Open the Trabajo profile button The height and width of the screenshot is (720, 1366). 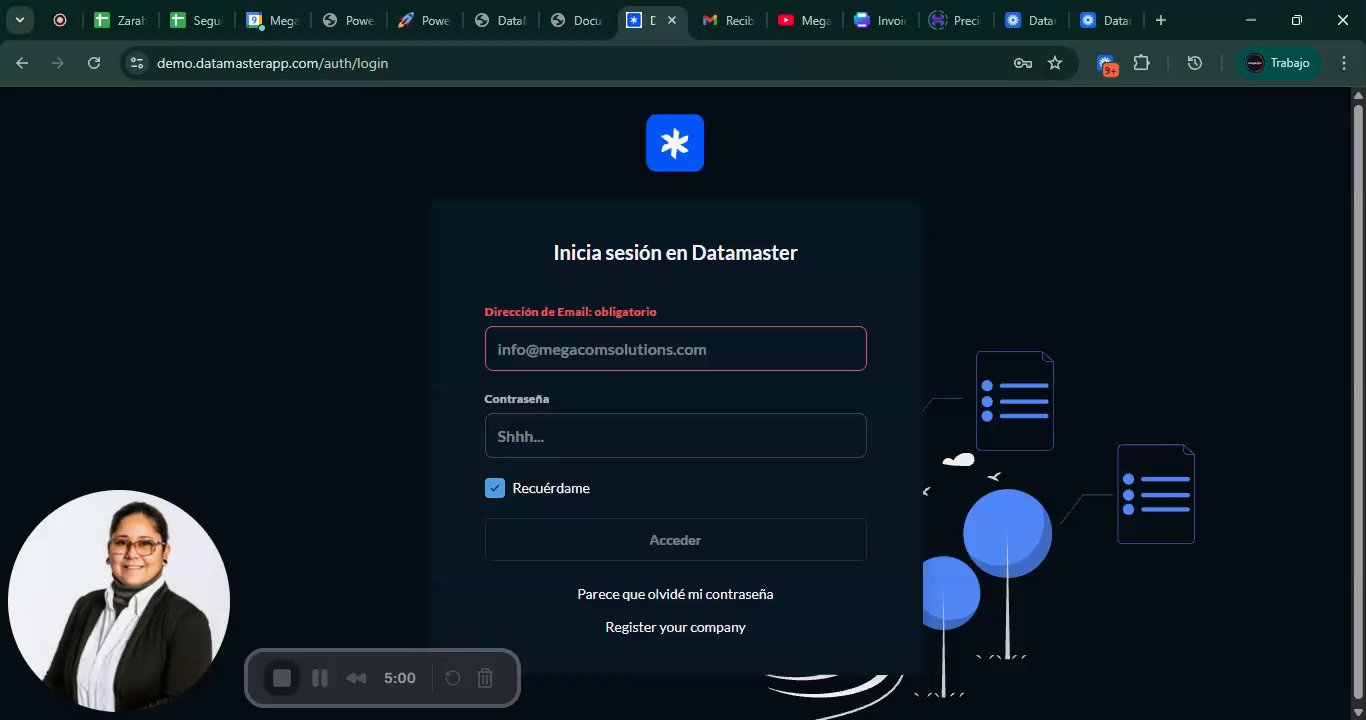1279,63
